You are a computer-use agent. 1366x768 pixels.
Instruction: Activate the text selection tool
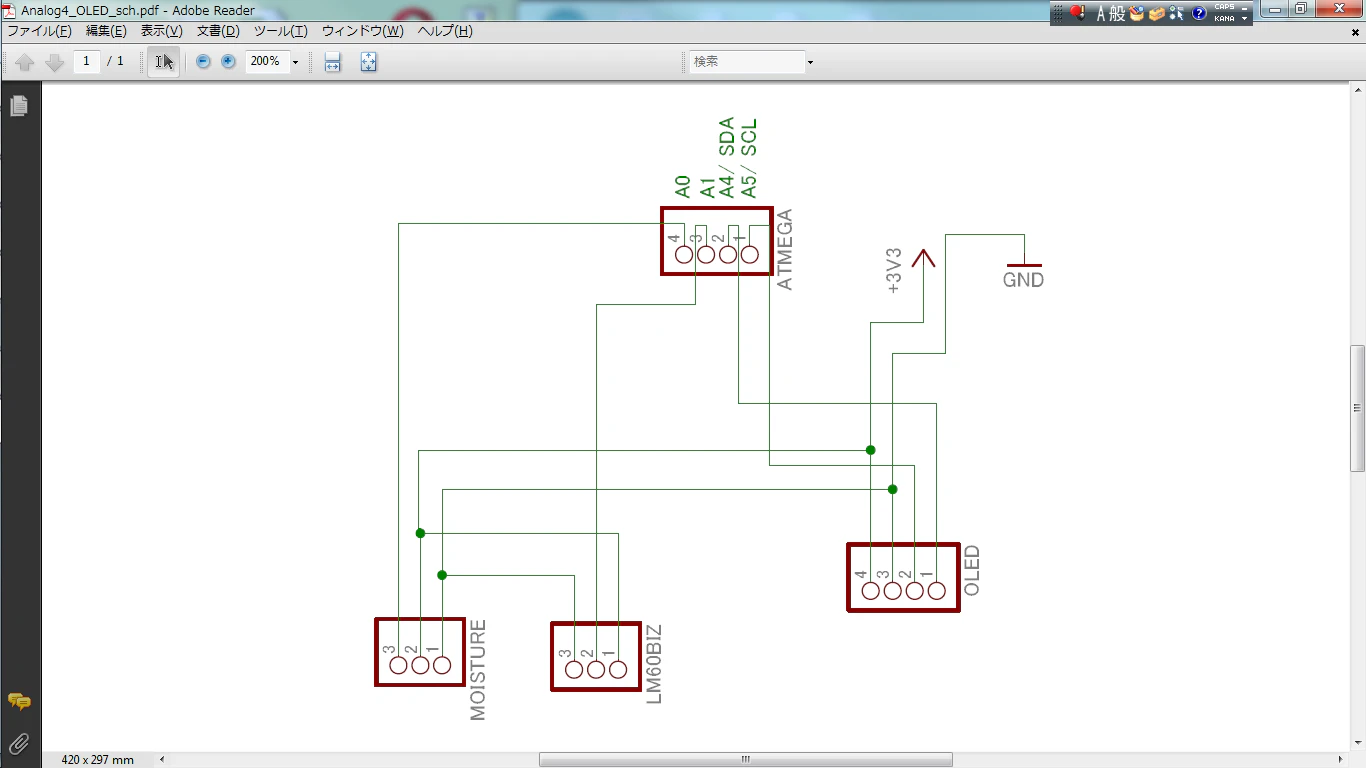[x=163, y=62]
